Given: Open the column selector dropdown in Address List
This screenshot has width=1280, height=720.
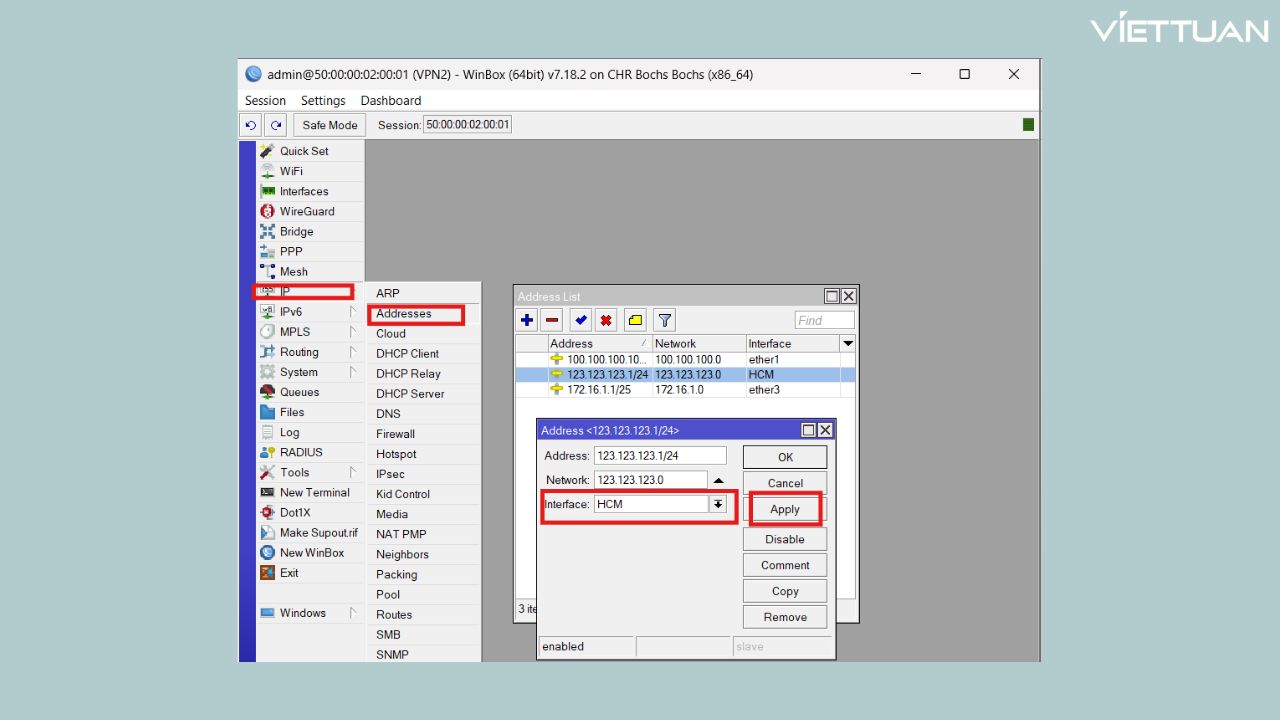Looking at the screenshot, I should click(x=848, y=343).
